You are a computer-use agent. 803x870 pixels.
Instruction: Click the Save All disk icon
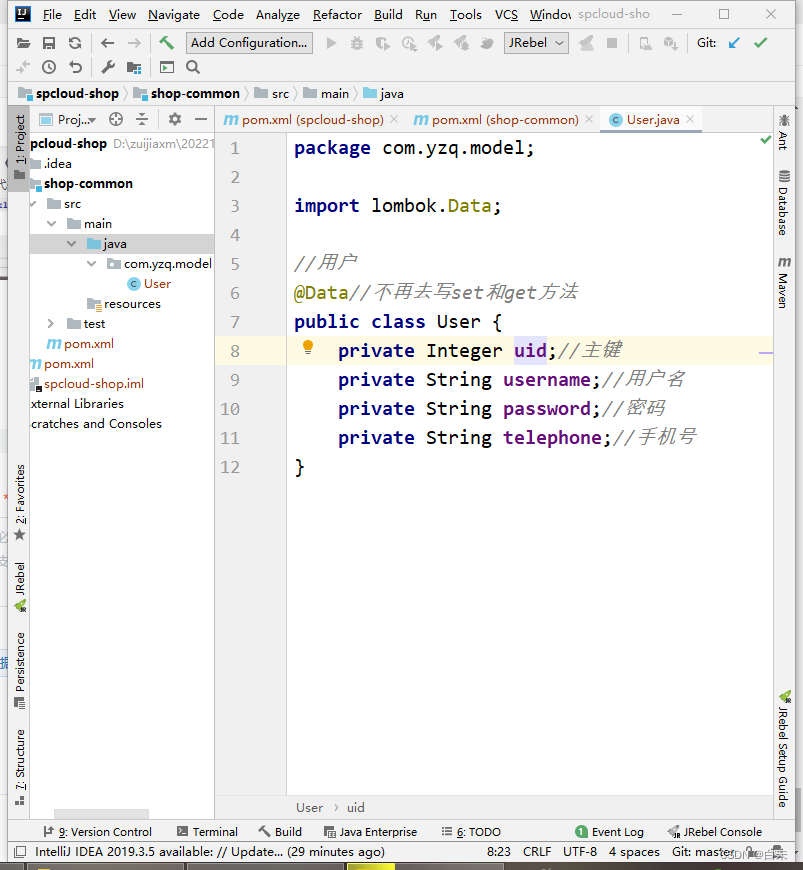tap(48, 42)
